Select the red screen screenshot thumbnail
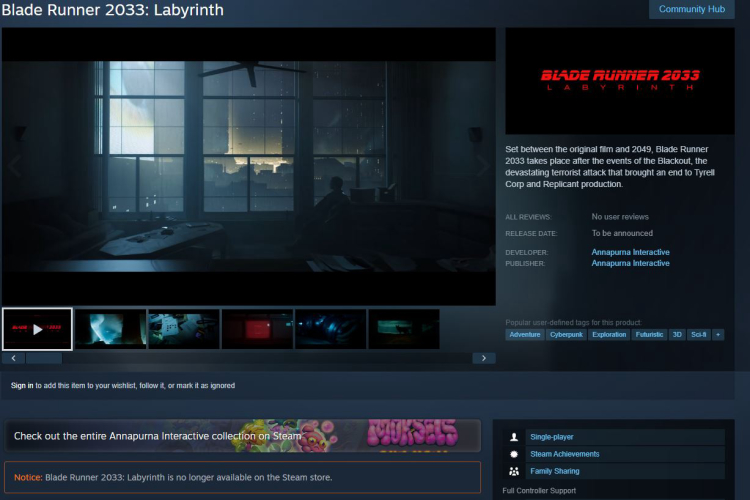The image size is (750, 500). pyautogui.click(x=257, y=329)
